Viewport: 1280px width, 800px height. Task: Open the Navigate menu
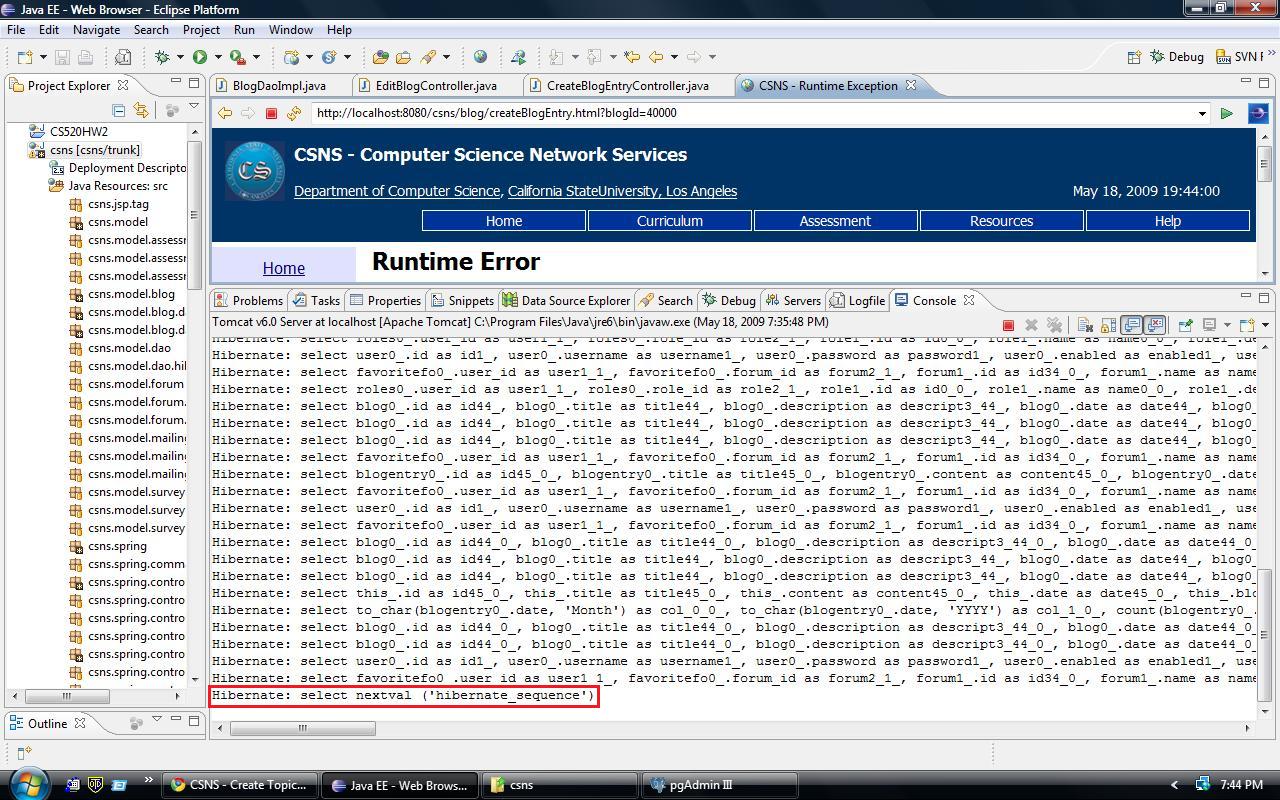pyautogui.click(x=96, y=30)
